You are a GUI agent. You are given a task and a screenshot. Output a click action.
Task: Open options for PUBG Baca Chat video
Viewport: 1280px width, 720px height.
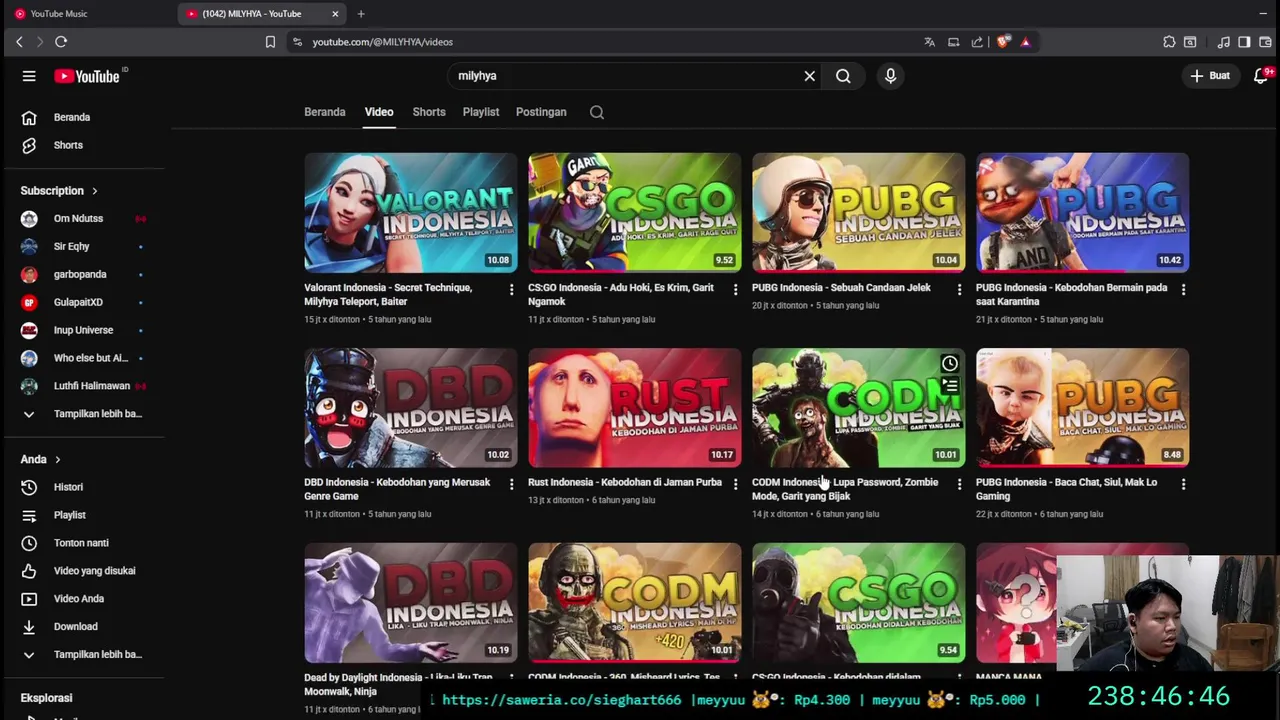click(x=1183, y=484)
